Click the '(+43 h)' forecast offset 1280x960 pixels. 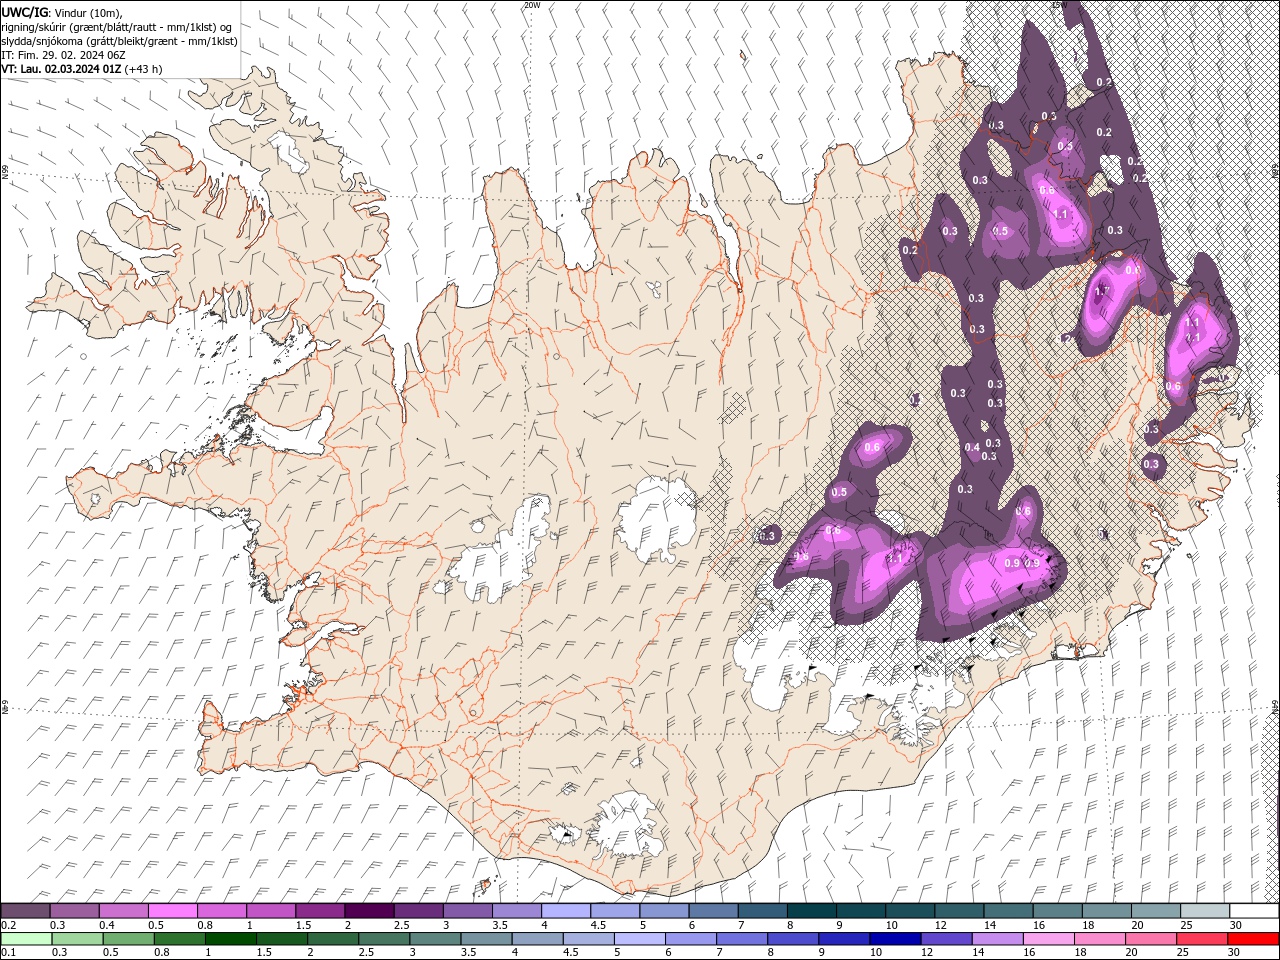pyautogui.click(x=144, y=69)
